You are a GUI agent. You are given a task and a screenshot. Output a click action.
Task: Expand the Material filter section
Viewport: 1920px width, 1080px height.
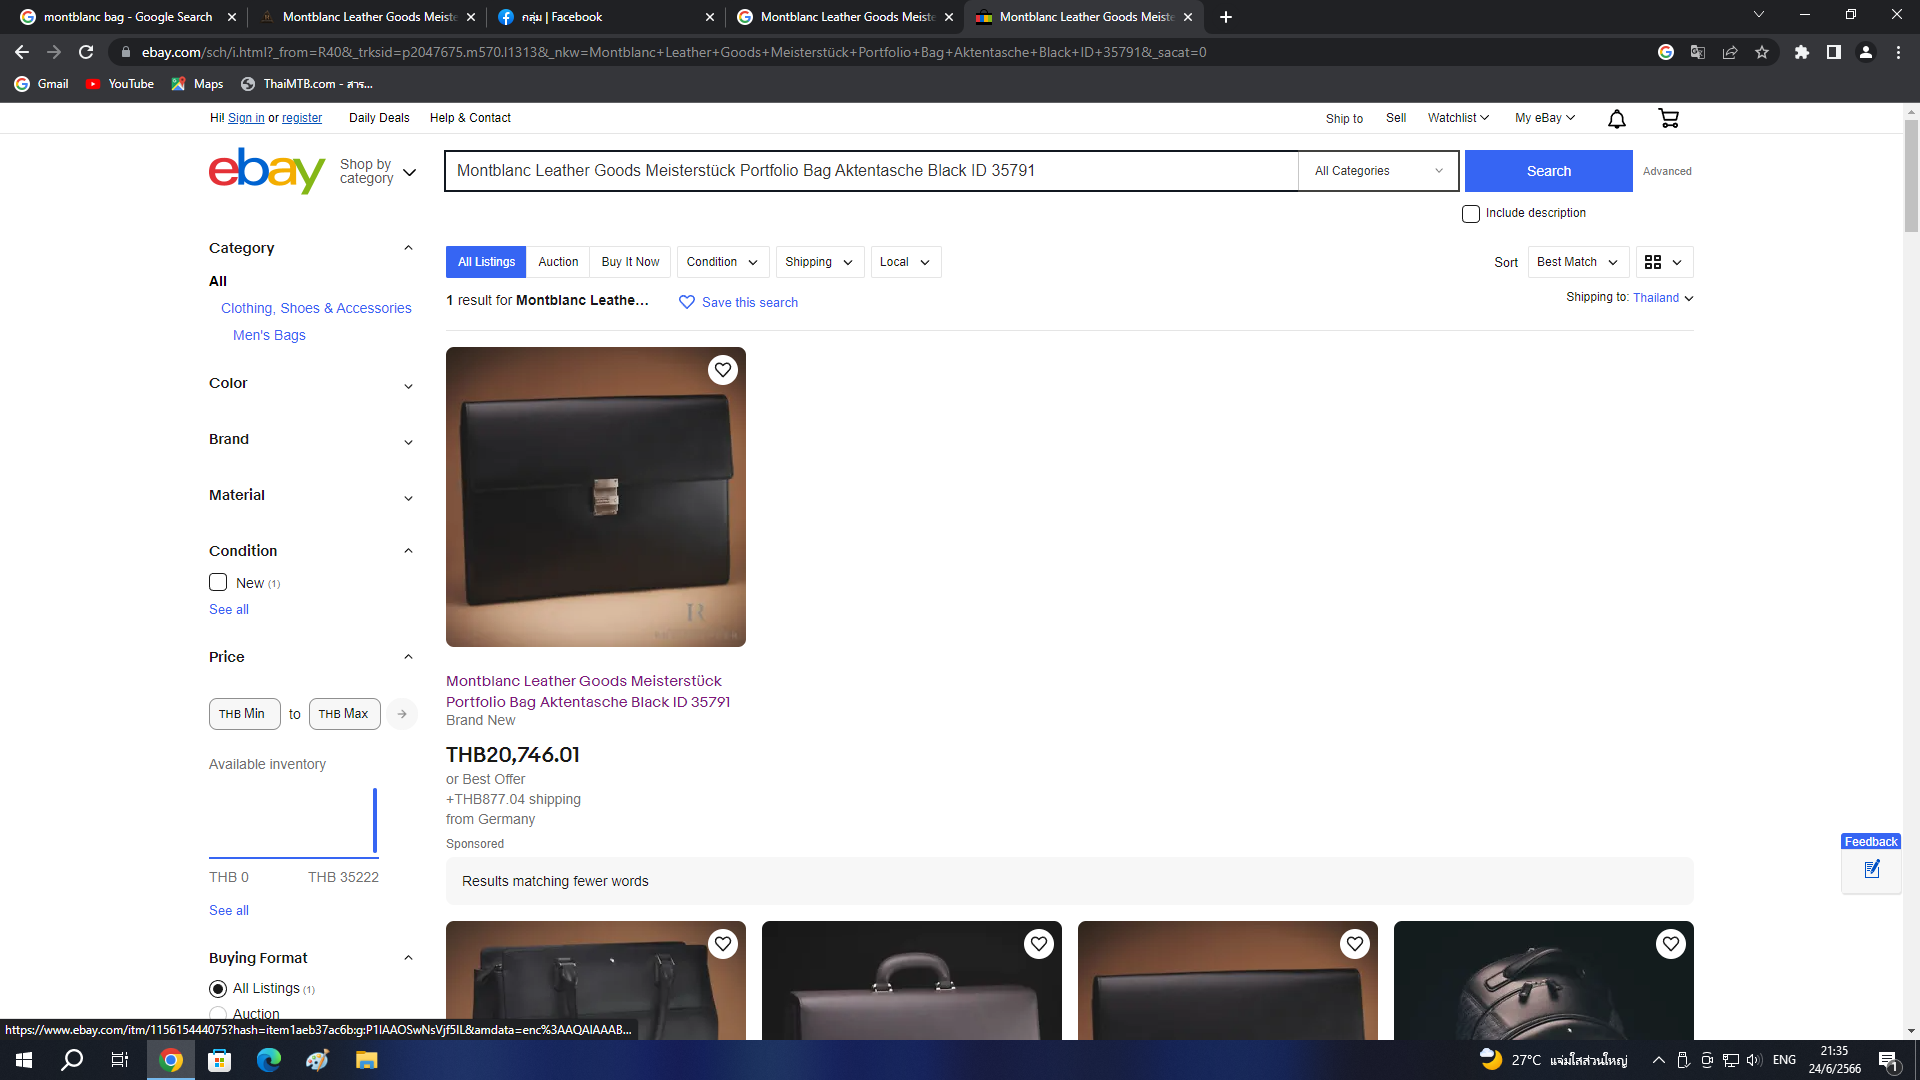pyautogui.click(x=311, y=496)
